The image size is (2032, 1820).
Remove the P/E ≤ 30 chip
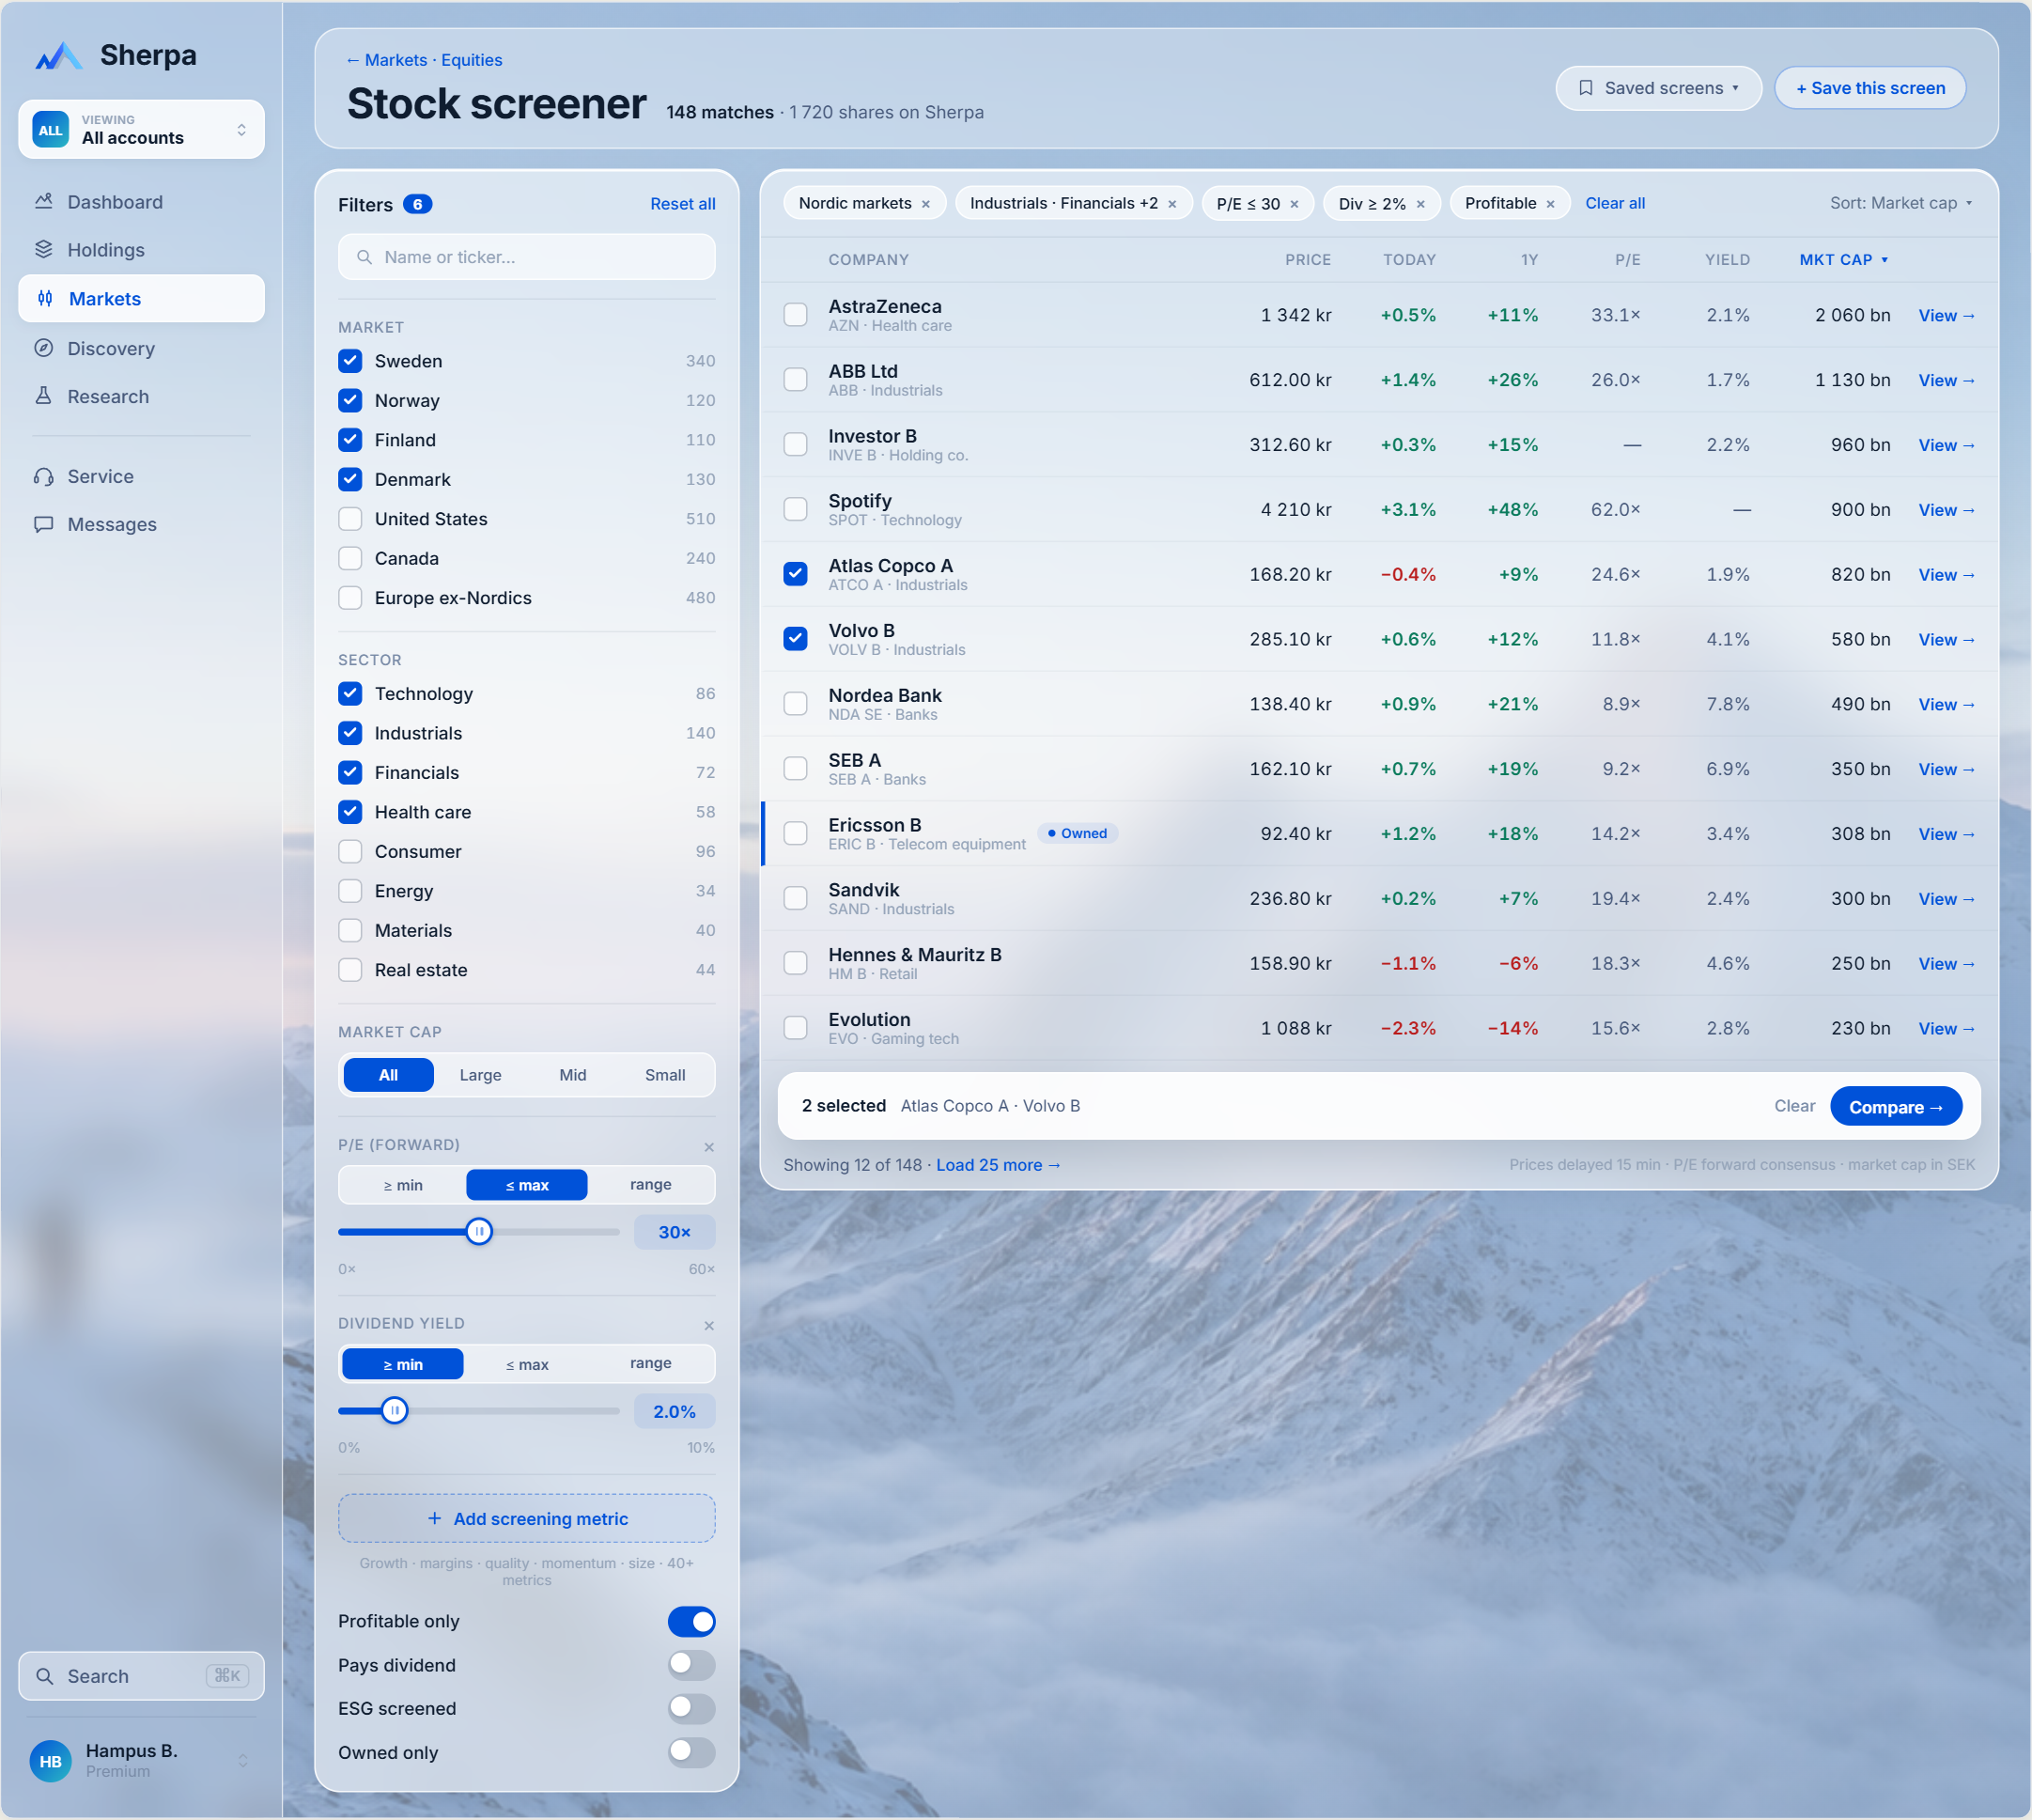(x=1294, y=204)
